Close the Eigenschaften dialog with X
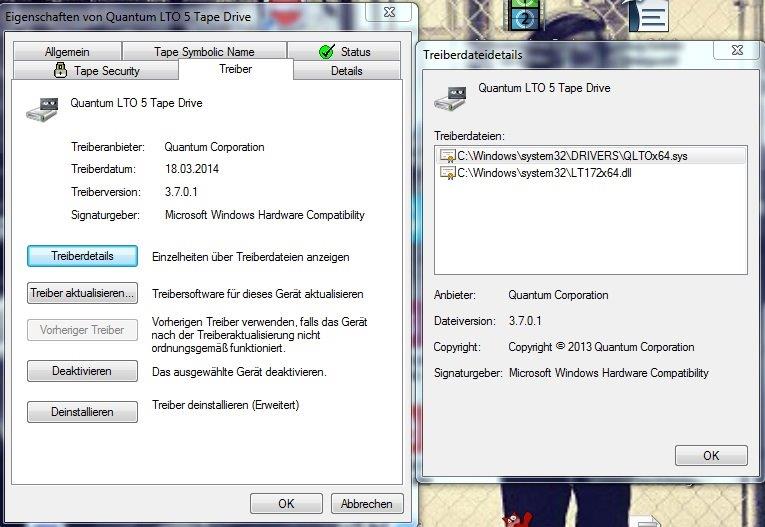This screenshot has width=765, height=527. [389, 12]
